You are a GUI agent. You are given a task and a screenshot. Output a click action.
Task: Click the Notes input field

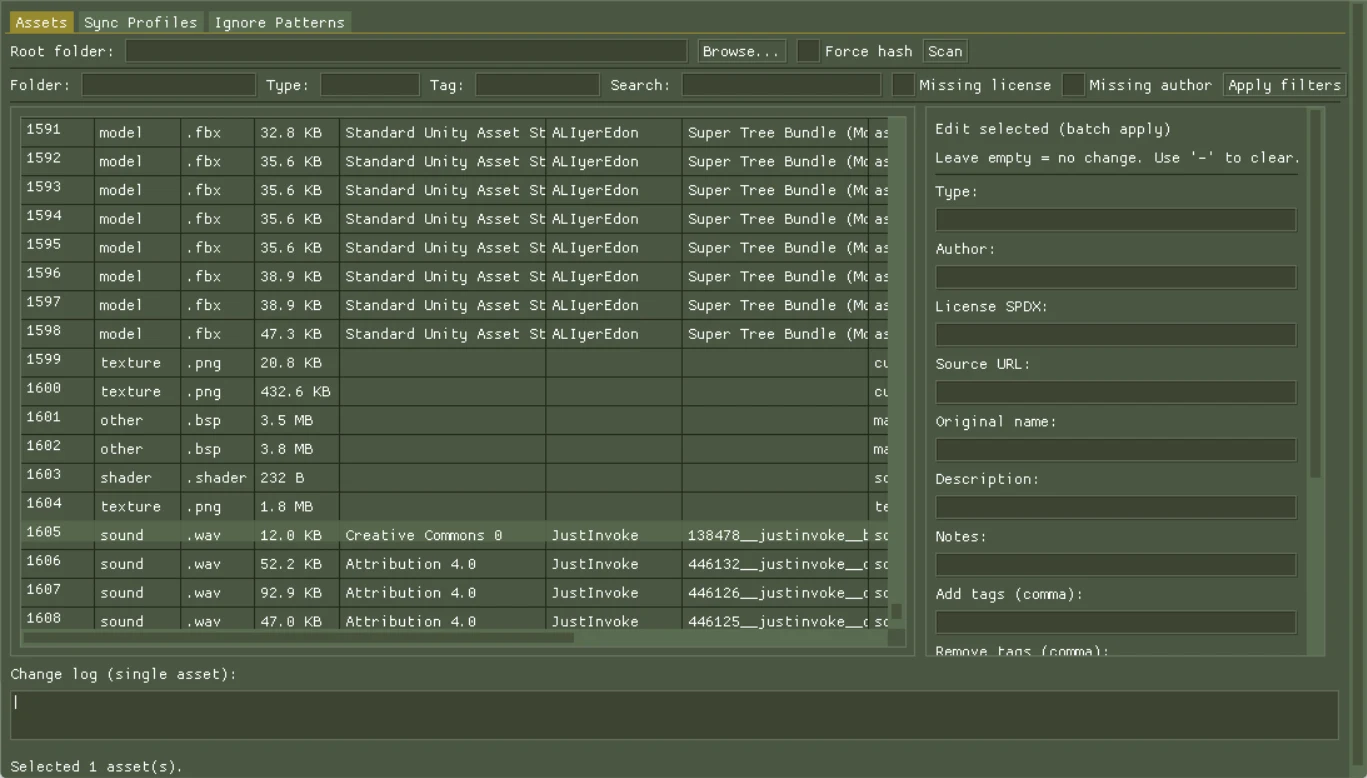(x=1116, y=564)
